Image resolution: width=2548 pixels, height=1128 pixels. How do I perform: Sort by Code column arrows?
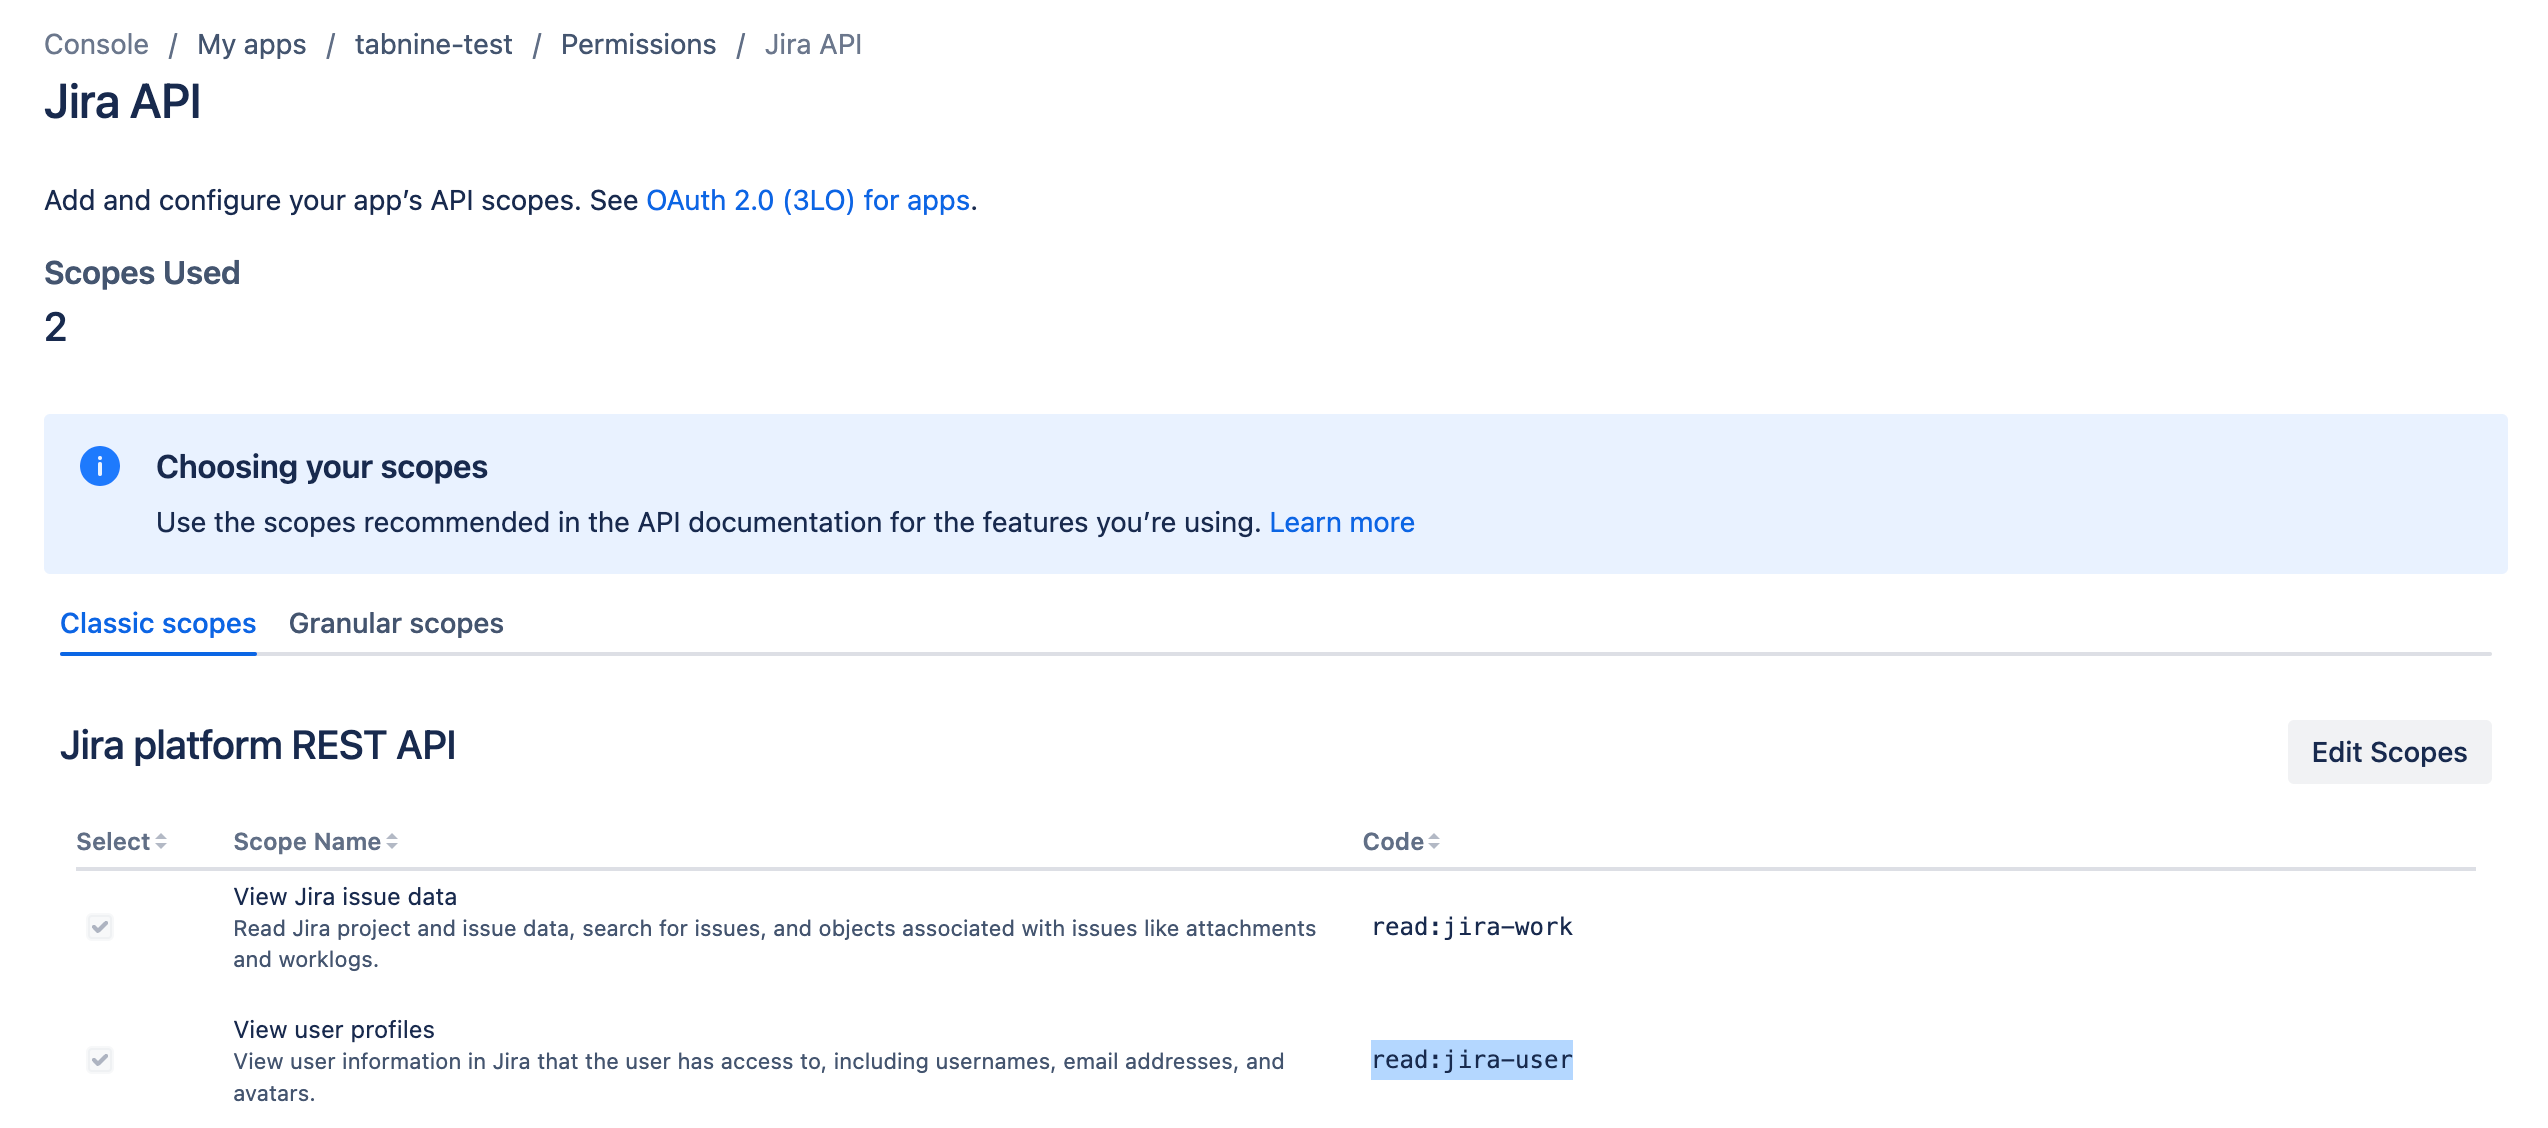coord(1434,842)
